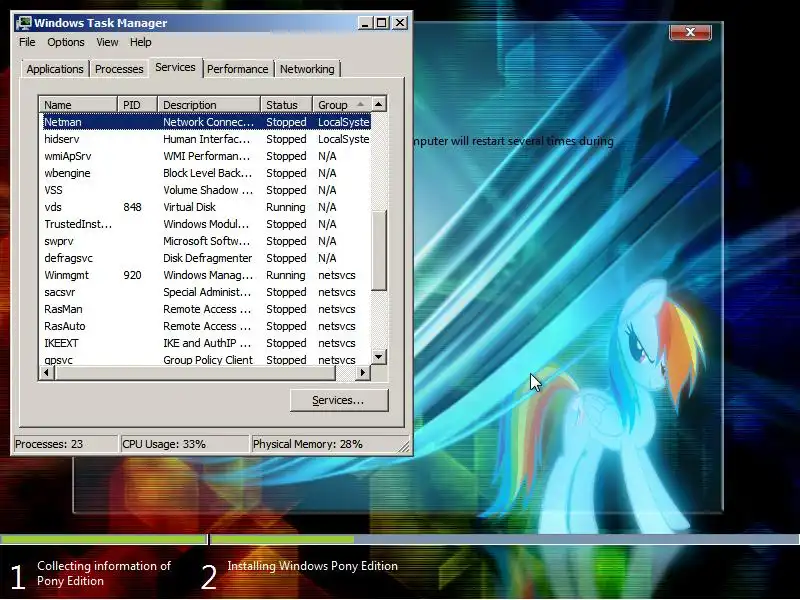Click the horizontal scrollbar right arrow
Screen dimensions: 800x600
pos(363,373)
